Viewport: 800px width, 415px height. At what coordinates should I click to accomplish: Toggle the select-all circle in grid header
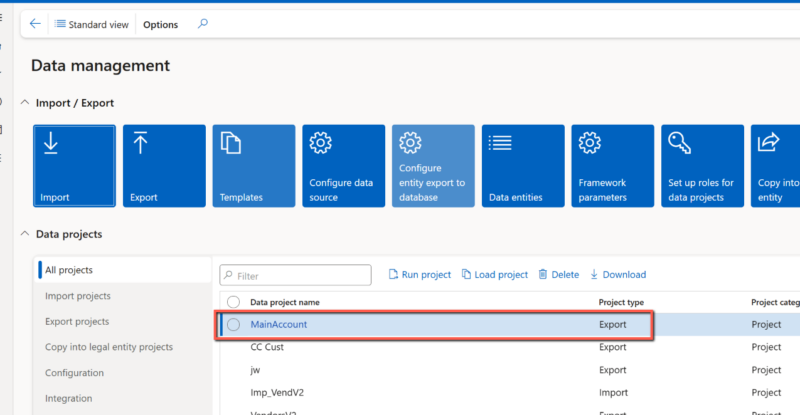234,302
